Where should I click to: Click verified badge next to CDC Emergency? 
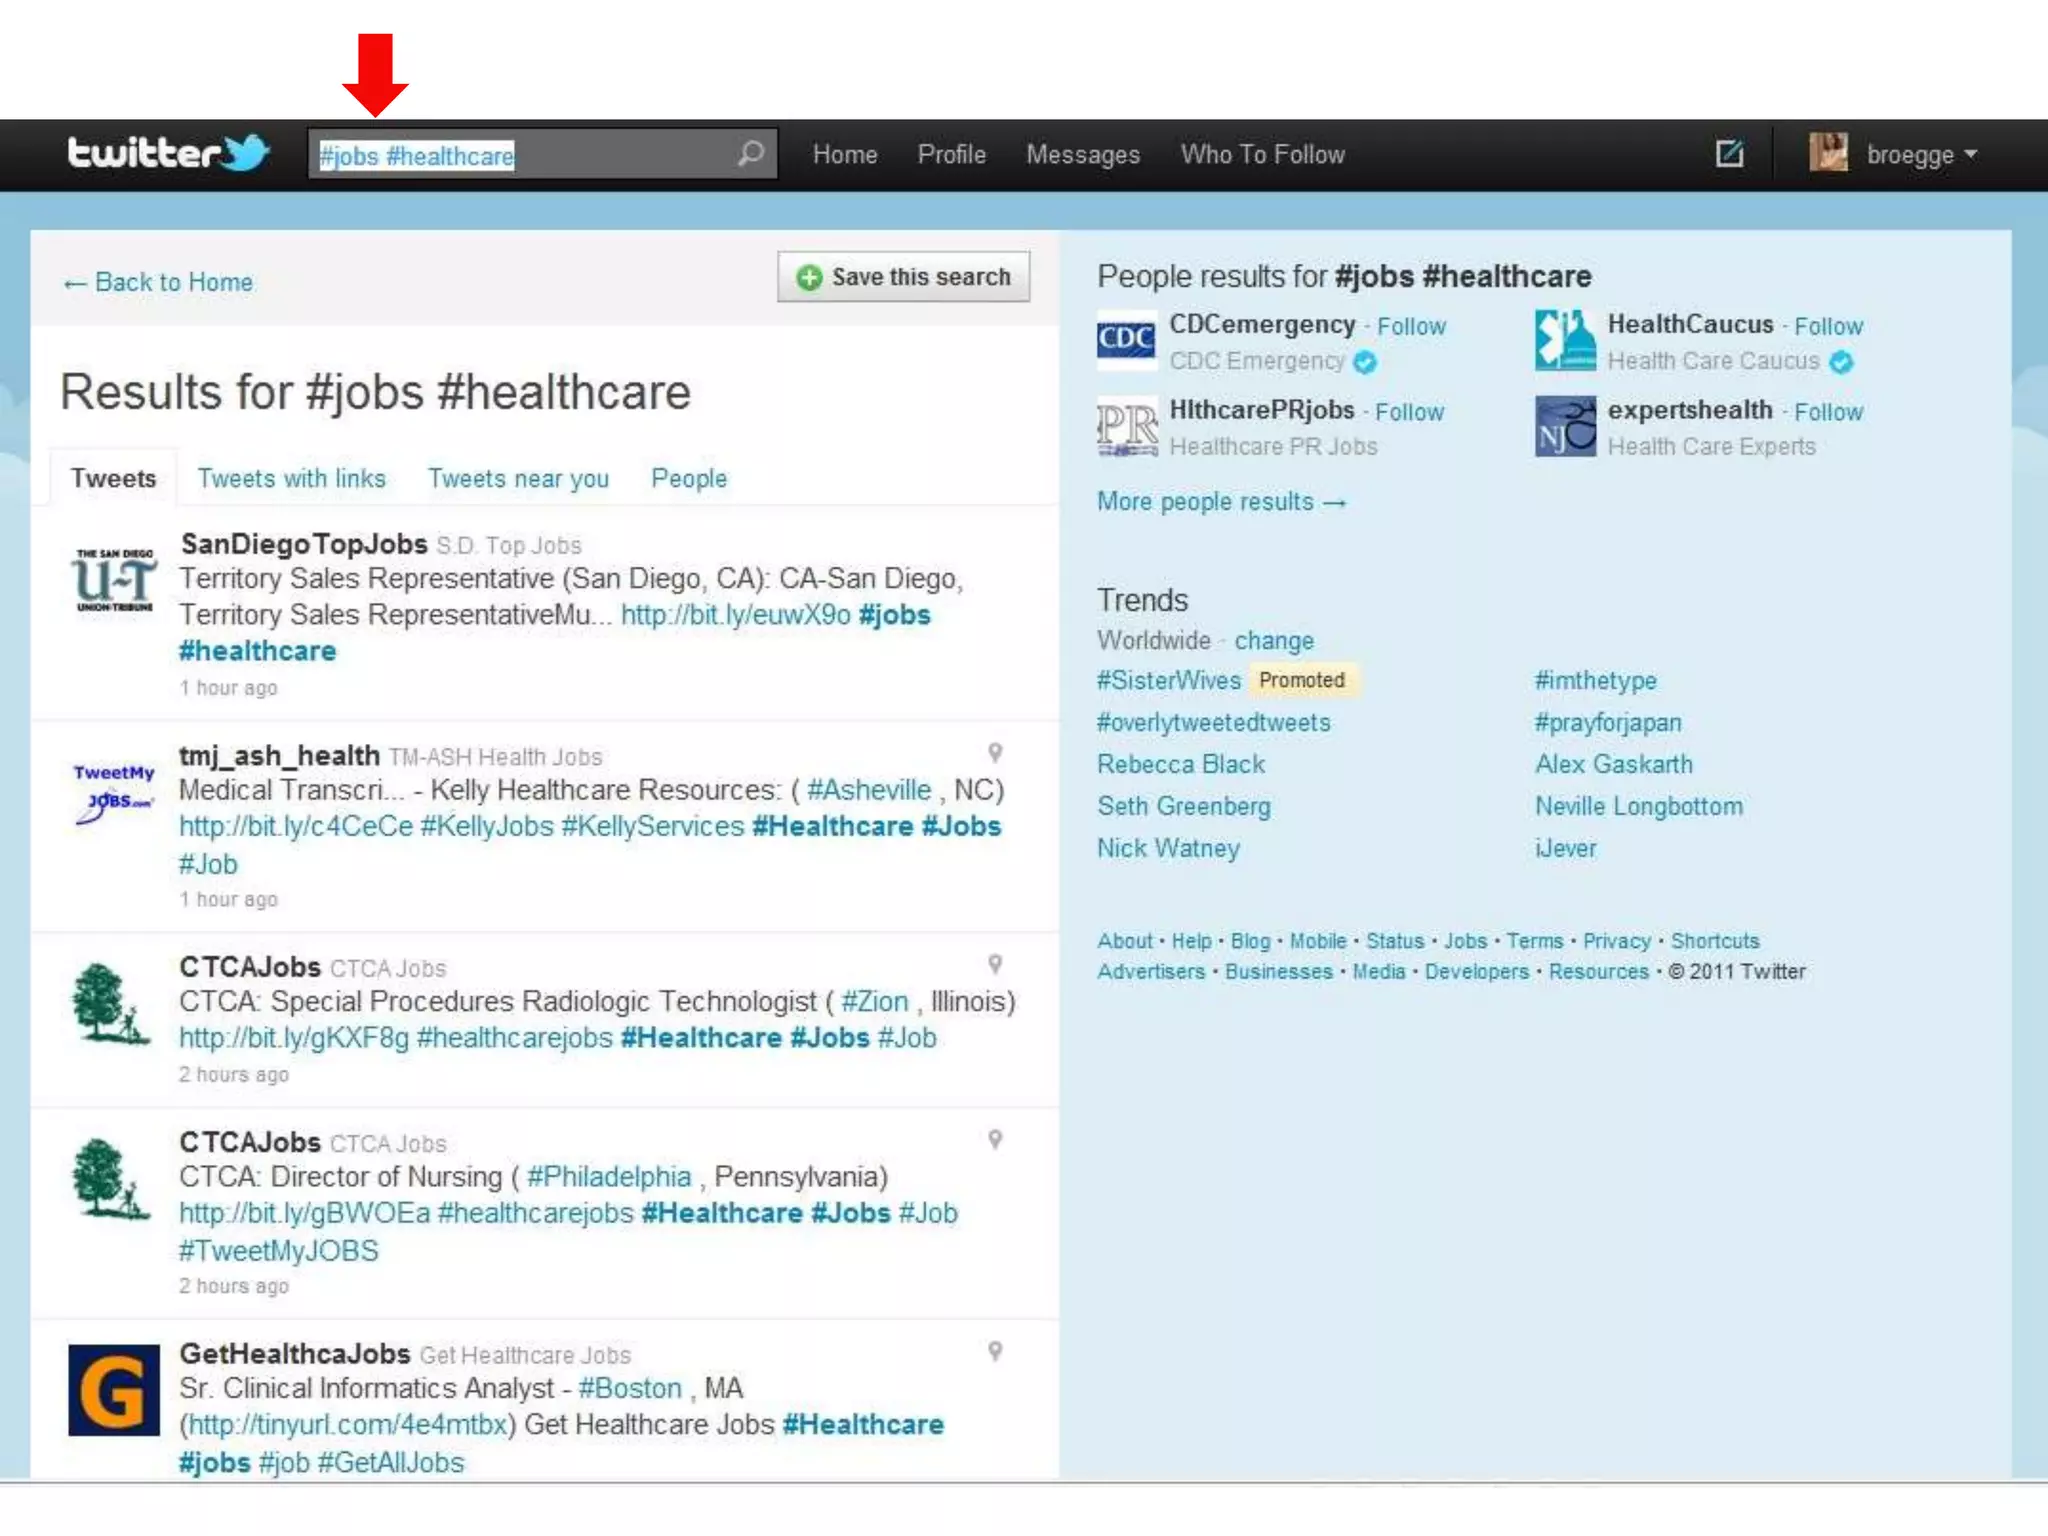pyautogui.click(x=1365, y=362)
